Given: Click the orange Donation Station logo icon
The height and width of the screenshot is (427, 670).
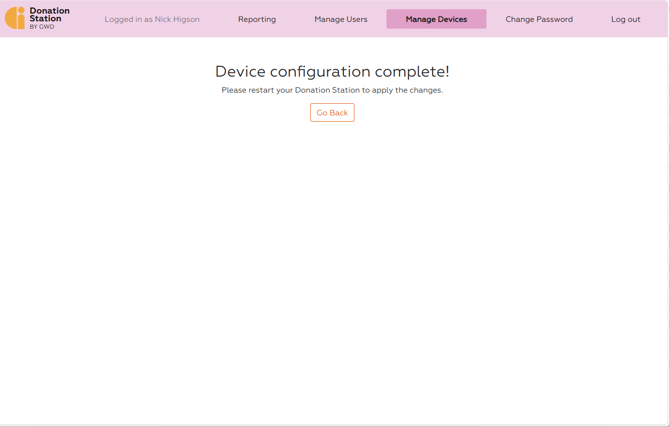Looking at the screenshot, I should click(x=15, y=18).
